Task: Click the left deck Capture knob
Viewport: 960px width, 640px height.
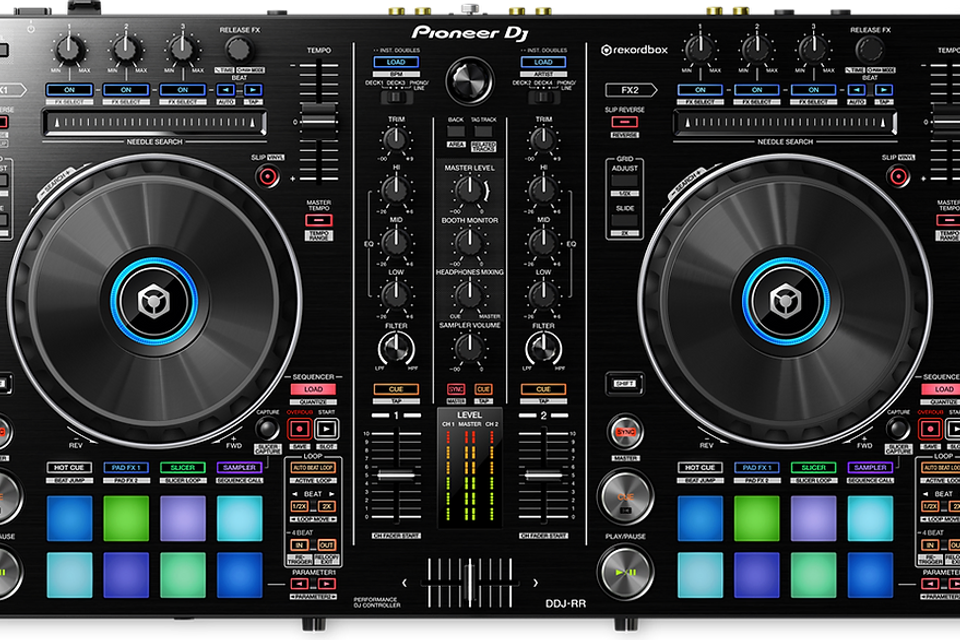Action: click(267, 428)
